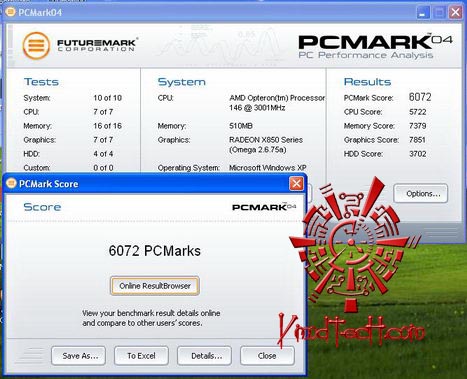Maximize the PCMark04 main window
The height and width of the screenshot is (379, 467).
pyautogui.click(x=439, y=13)
